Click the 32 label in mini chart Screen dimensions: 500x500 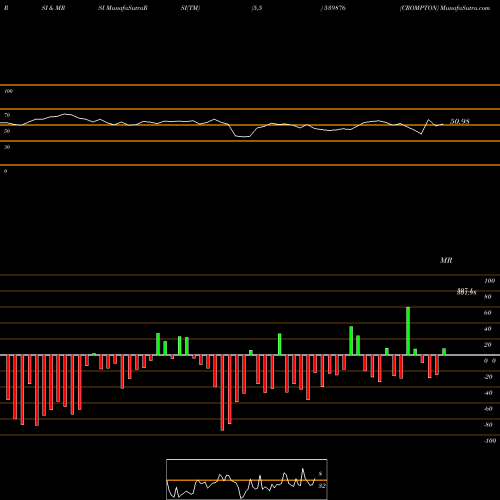click(x=322, y=486)
